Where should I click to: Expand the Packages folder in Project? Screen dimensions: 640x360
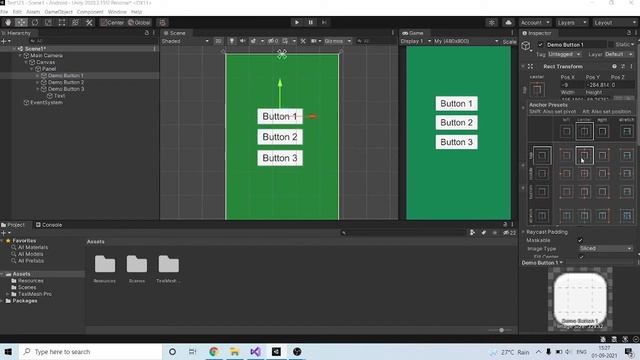tap(2, 301)
